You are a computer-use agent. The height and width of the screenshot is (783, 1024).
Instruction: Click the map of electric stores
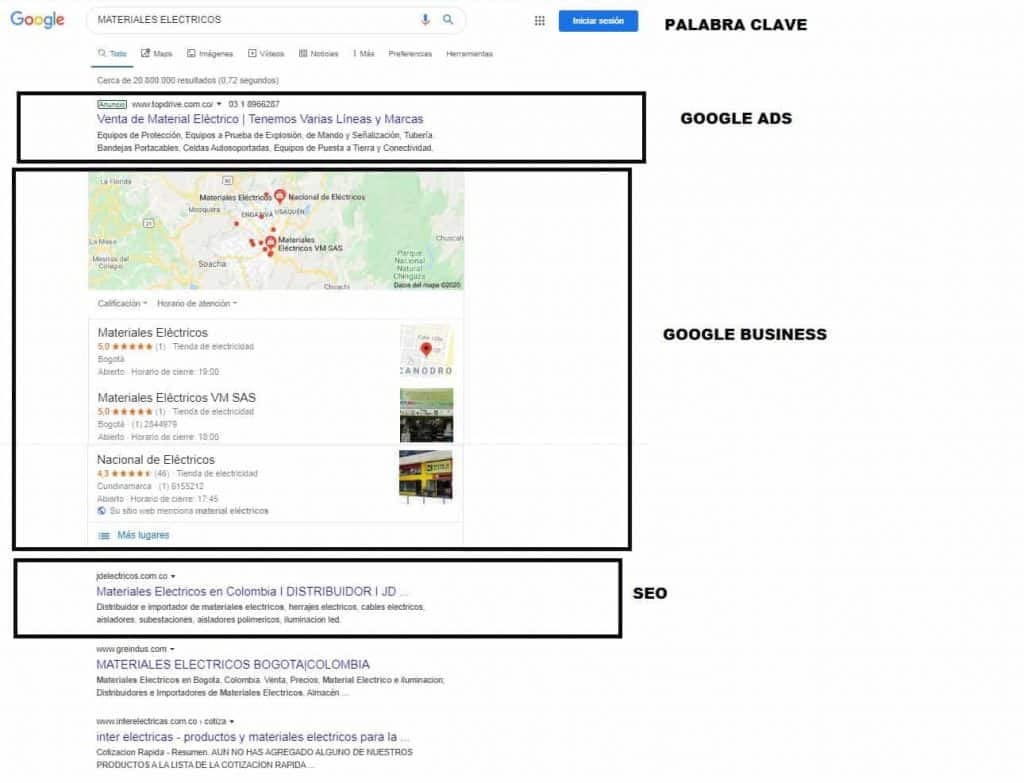[x=276, y=231]
